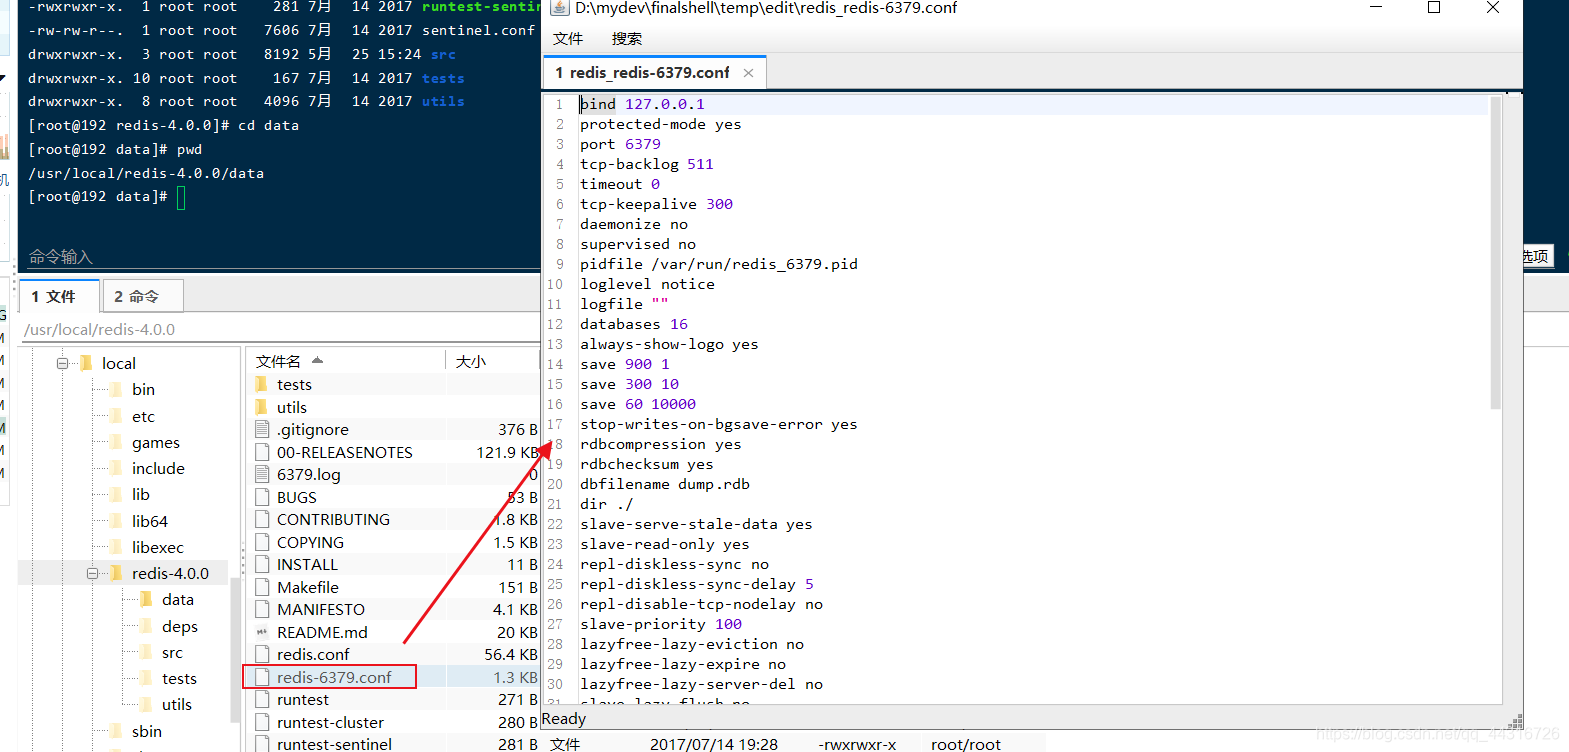Image resolution: width=1569 pixels, height=752 pixels.
Task: Open the 文件 menu in the editor window
Action: (568, 39)
